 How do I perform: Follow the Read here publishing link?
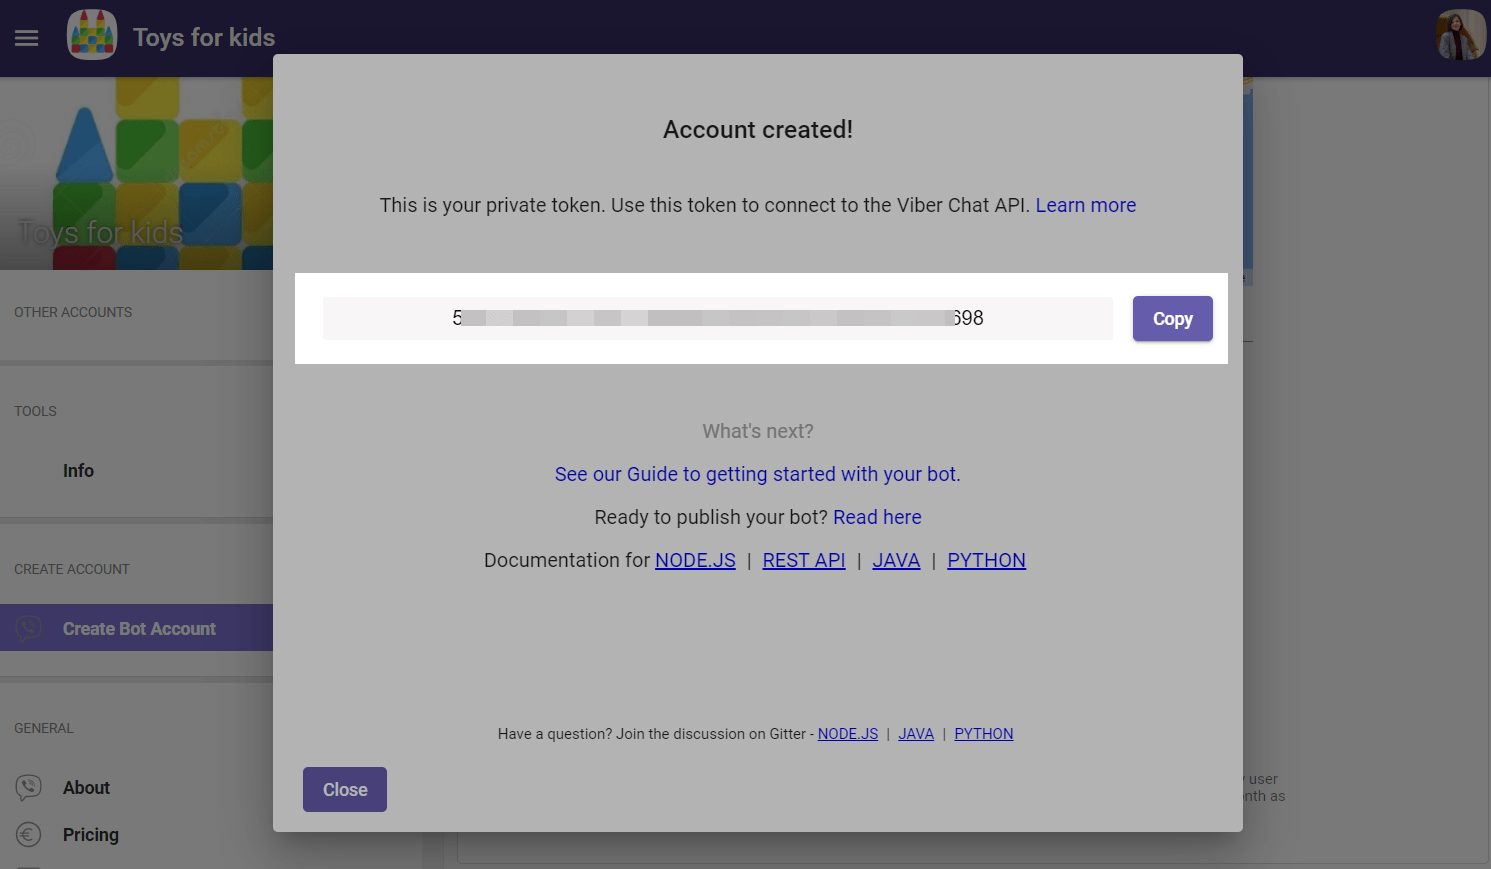pos(877,517)
